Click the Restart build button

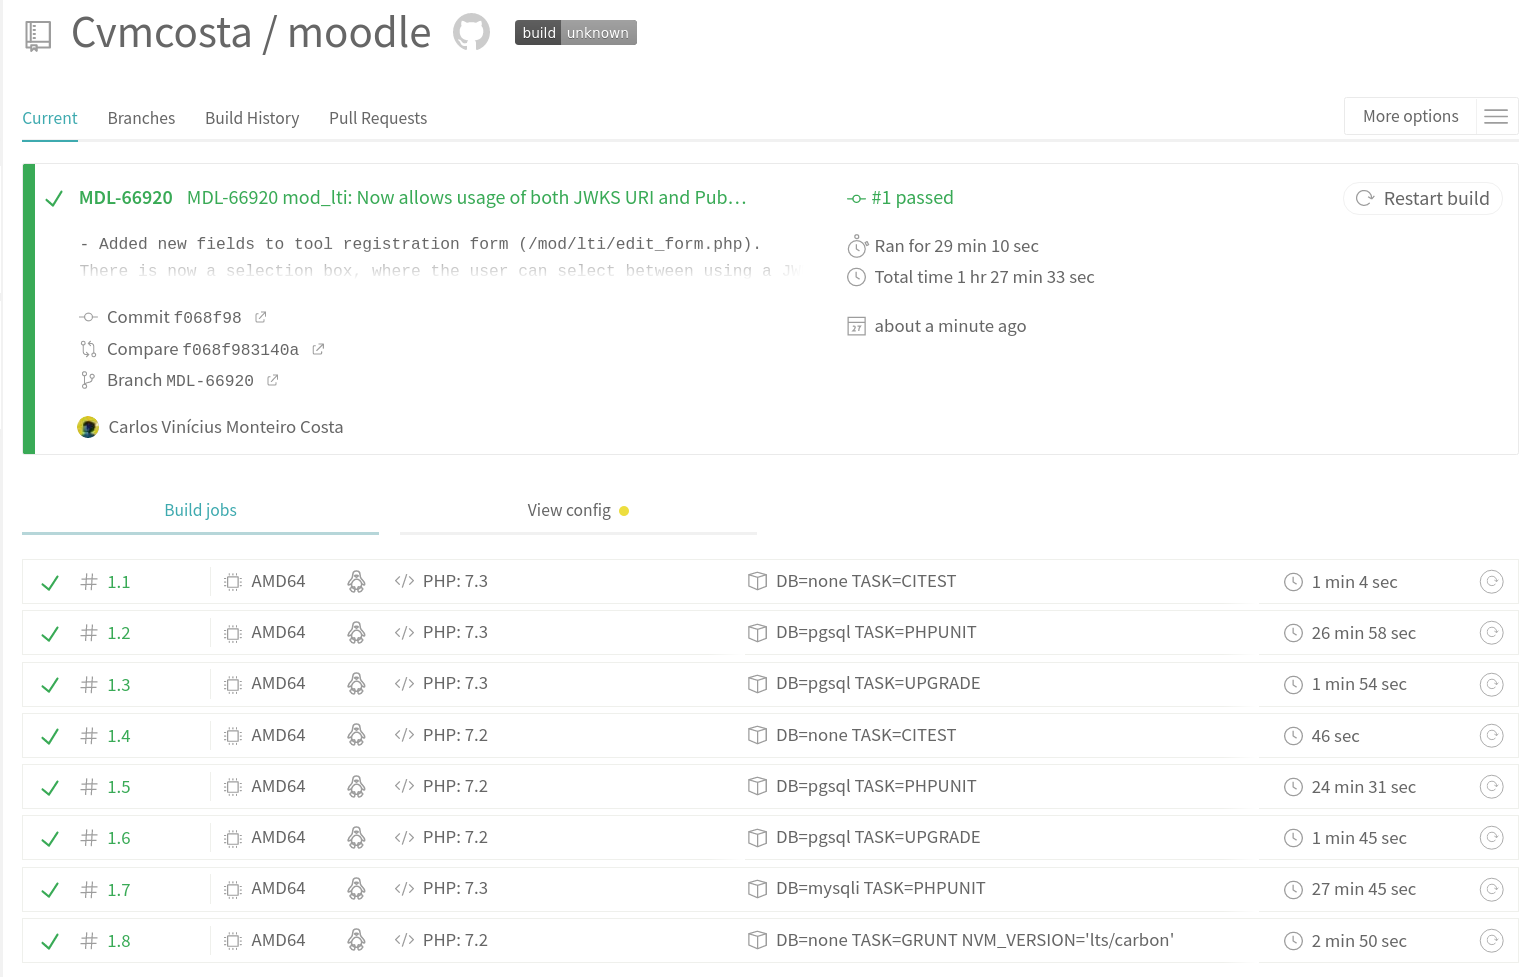pos(1423,198)
